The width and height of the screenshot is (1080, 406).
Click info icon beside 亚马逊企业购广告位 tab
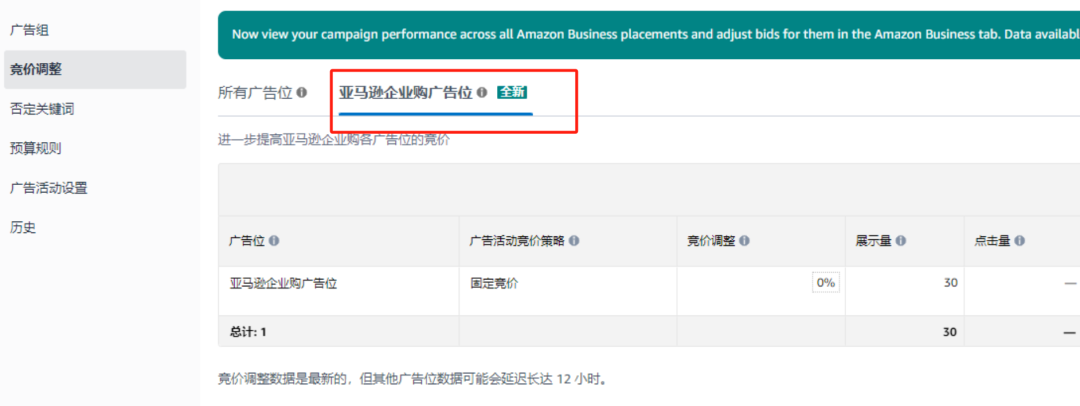pyautogui.click(x=482, y=93)
